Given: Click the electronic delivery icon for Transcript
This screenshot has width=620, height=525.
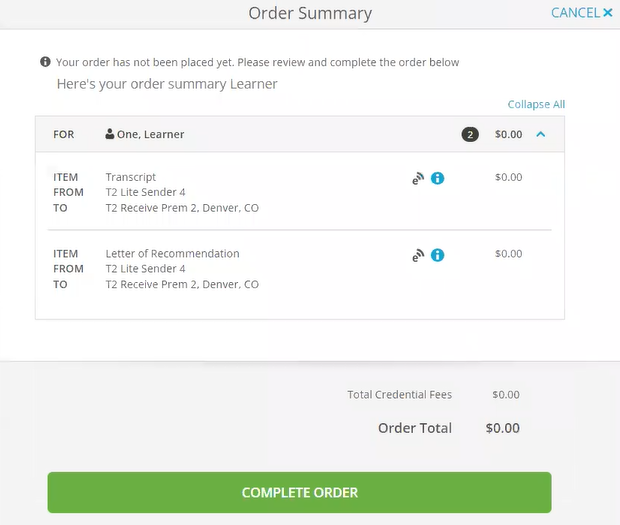Looking at the screenshot, I should [x=418, y=179].
